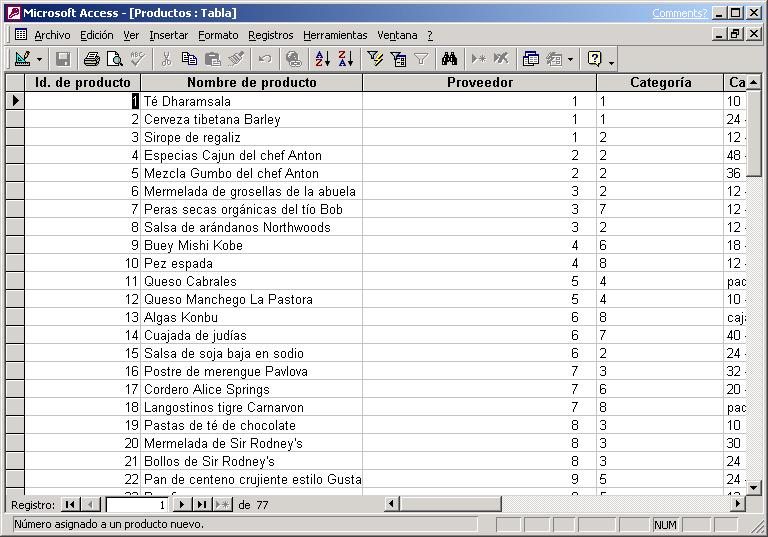The image size is (768, 537).
Task: Insert a hyperlink with the globe icon
Action: [293, 59]
